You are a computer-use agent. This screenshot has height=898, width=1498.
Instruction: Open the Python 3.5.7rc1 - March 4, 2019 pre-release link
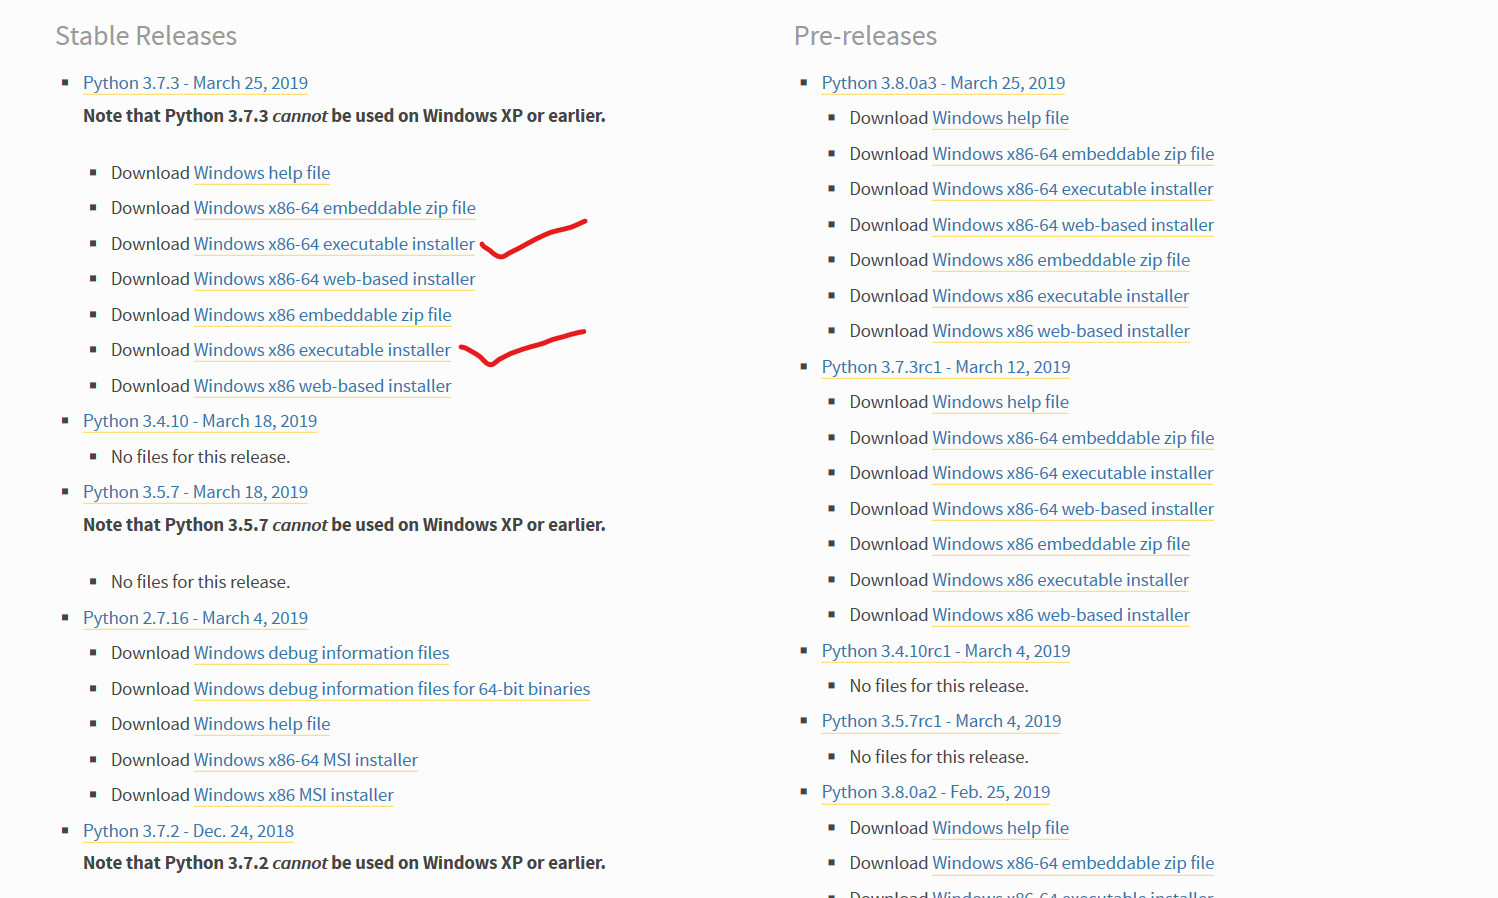[x=941, y=721]
